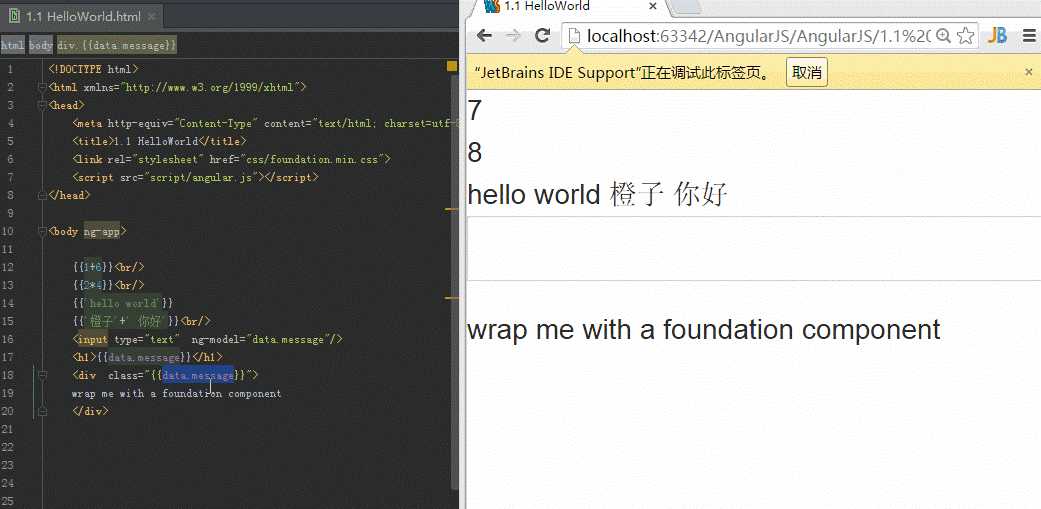Click the script/angular.js src value
The height and width of the screenshot is (509, 1041).
pyautogui.click(x=204, y=177)
